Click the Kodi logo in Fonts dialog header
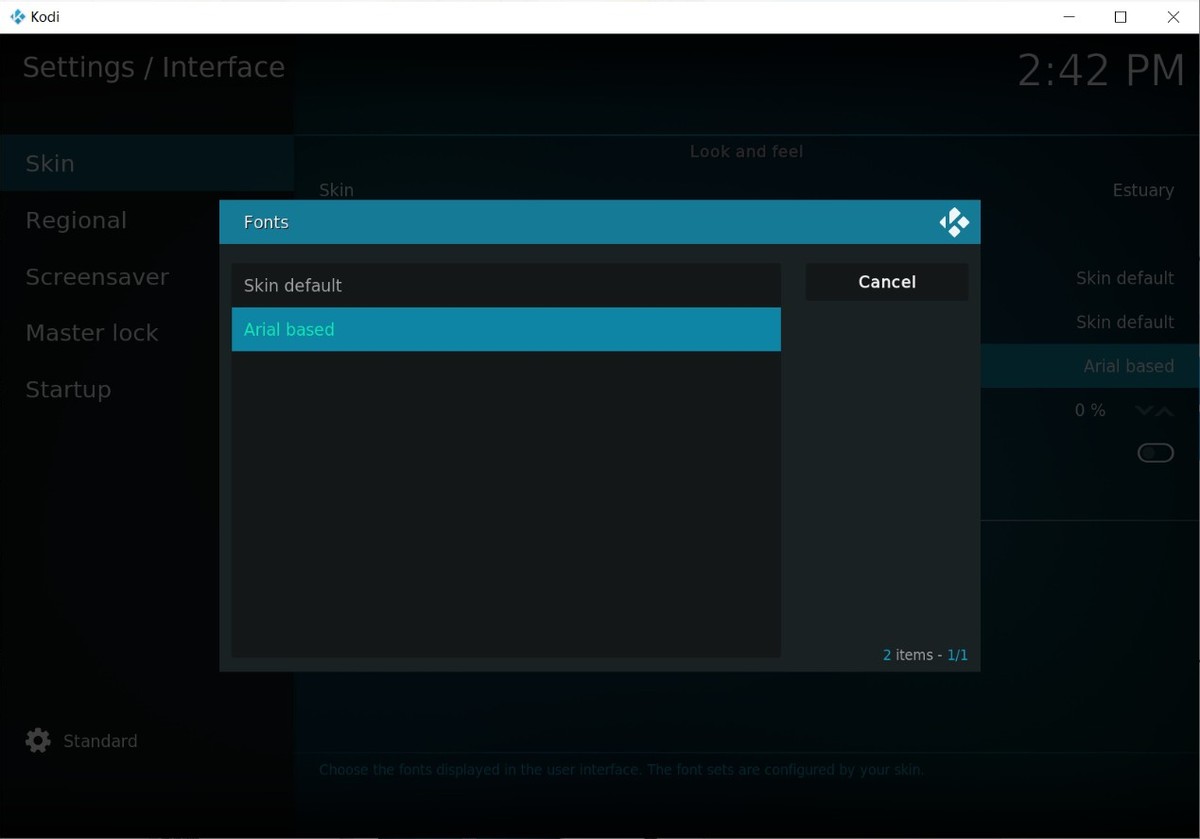 pyautogui.click(x=954, y=222)
